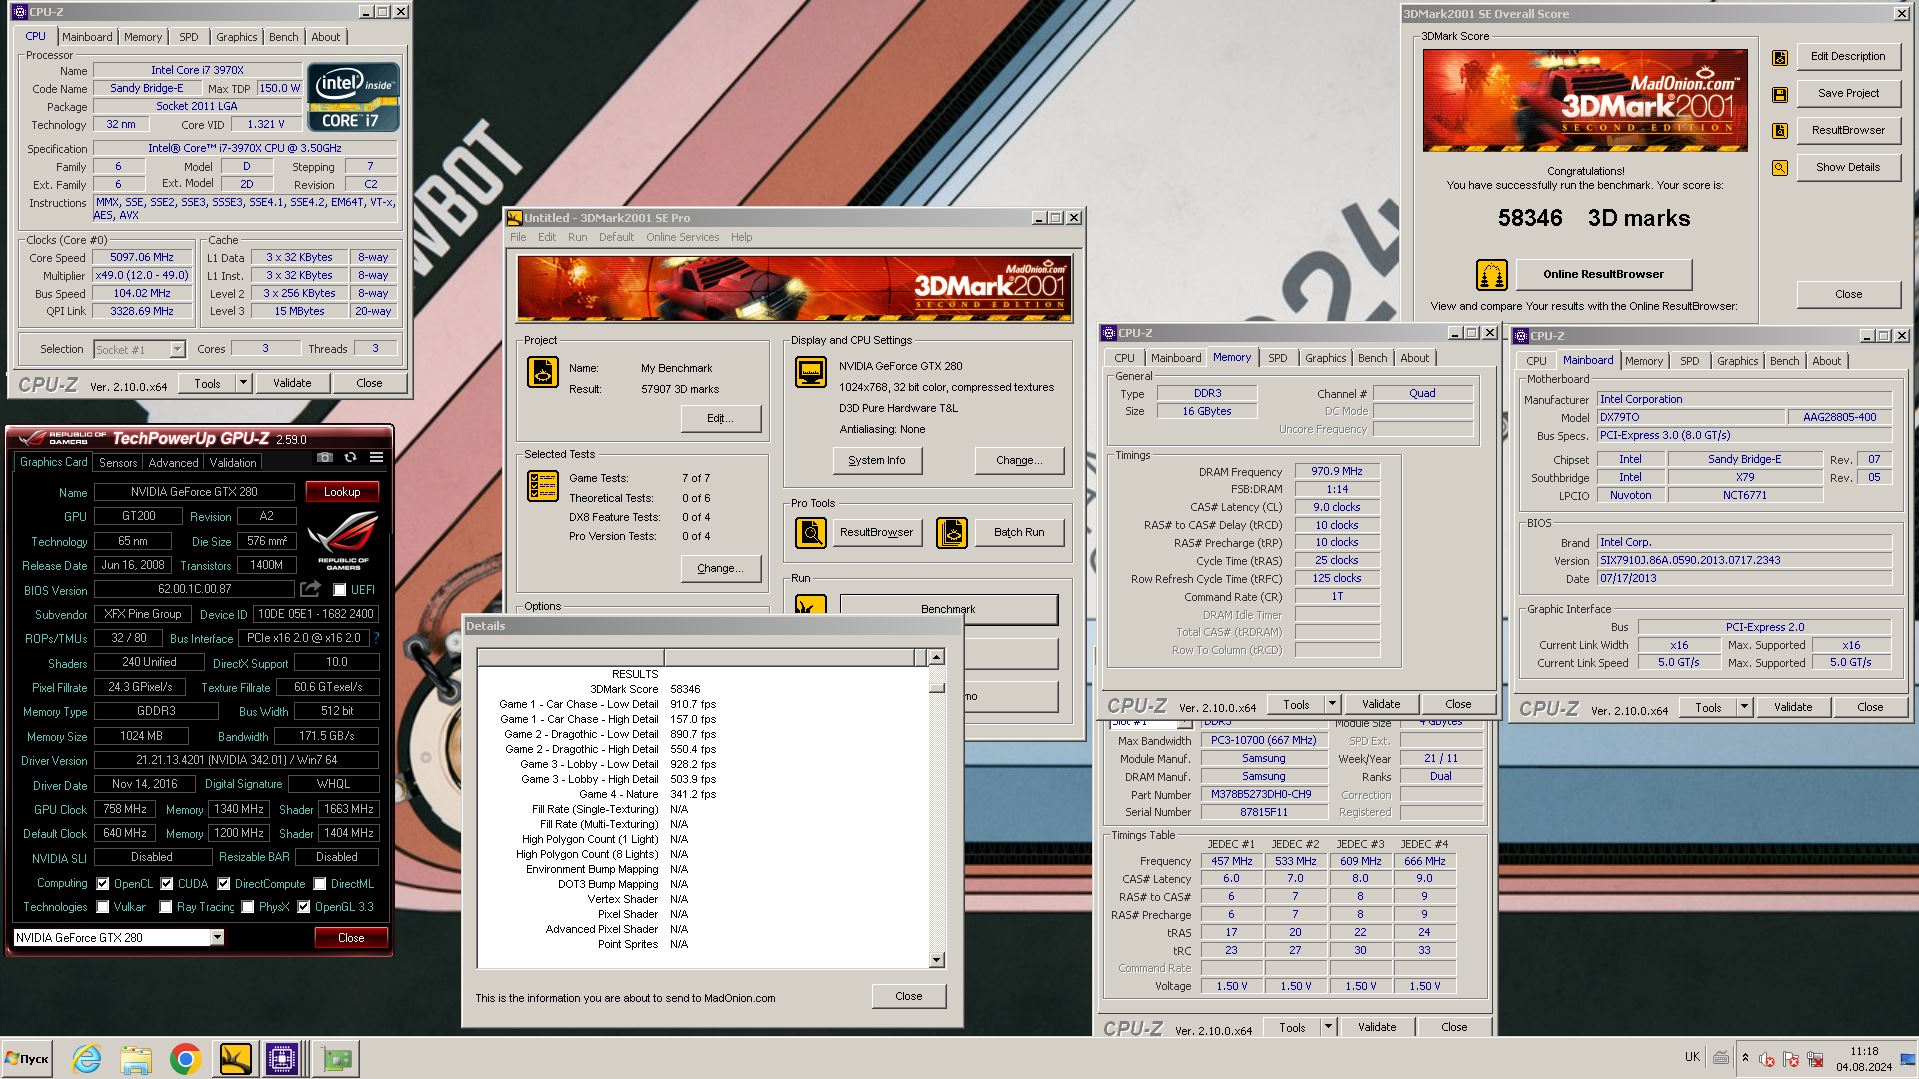Open the GPU-Z hamburger menu icon
Screen dimensions: 1919x1079
click(376, 457)
